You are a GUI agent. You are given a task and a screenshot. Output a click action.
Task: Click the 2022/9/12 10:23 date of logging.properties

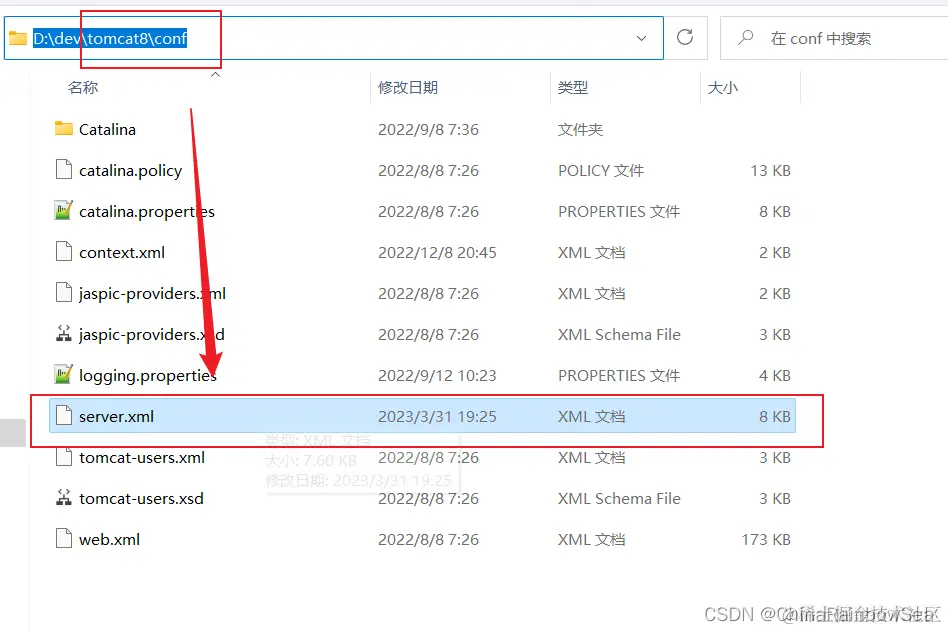(437, 376)
